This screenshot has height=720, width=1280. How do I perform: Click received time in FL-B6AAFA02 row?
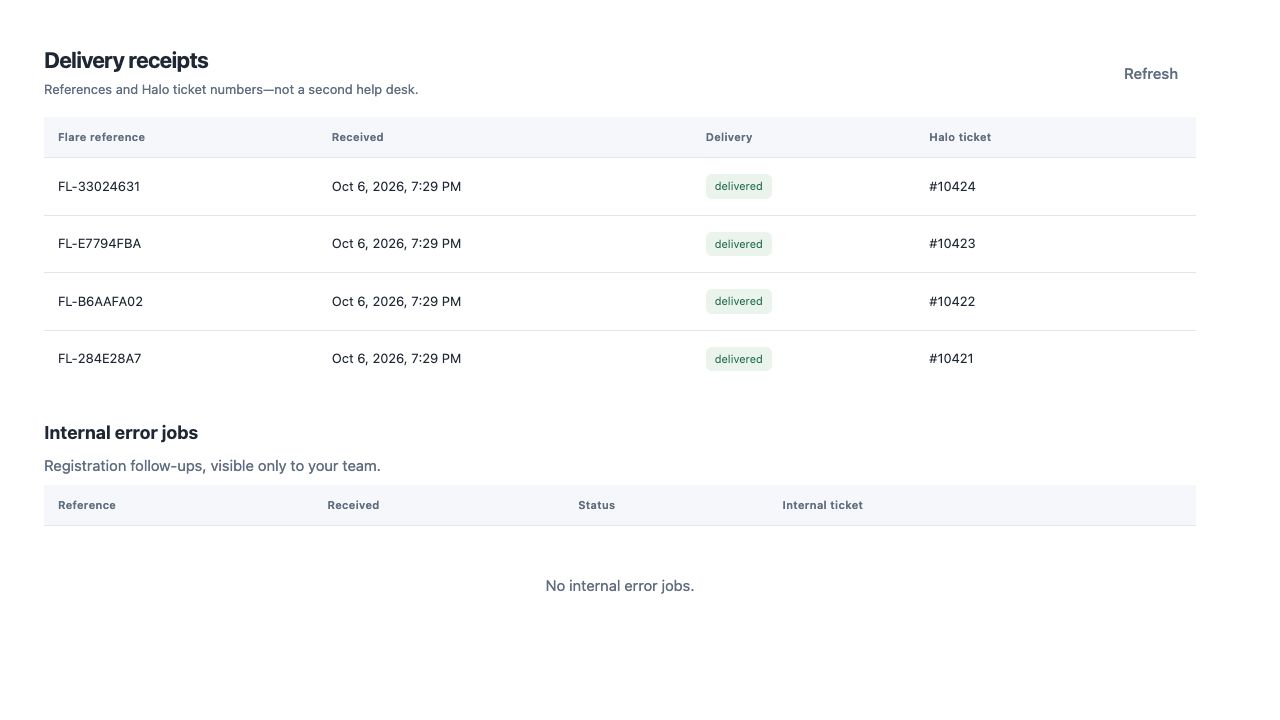pos(396,302)
